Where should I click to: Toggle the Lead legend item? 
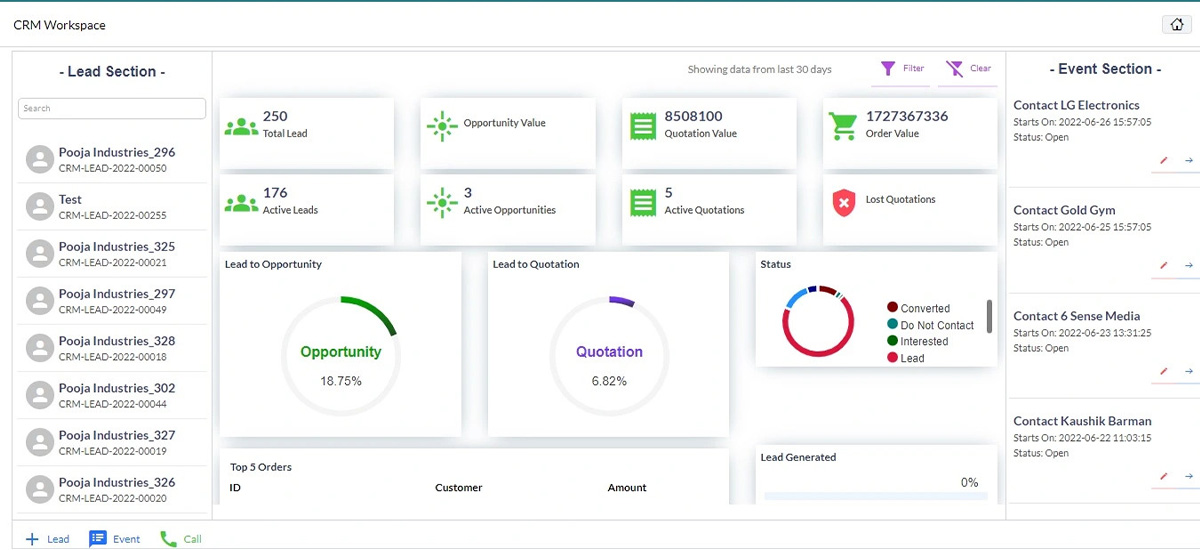[905, 358]
